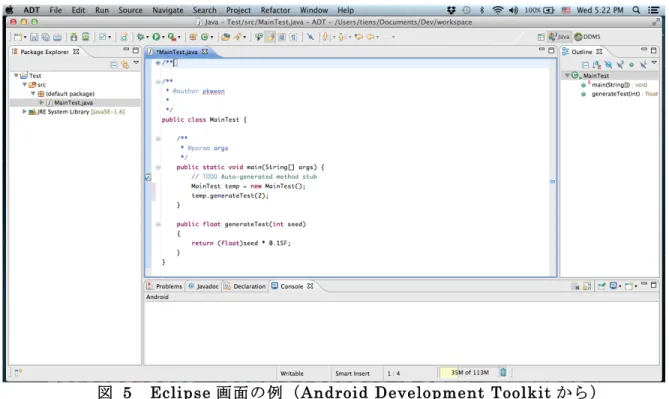Toggle Link with Editor in Package Explorer
This screenshot has height=399, width=669.
[x=125, y=65]
